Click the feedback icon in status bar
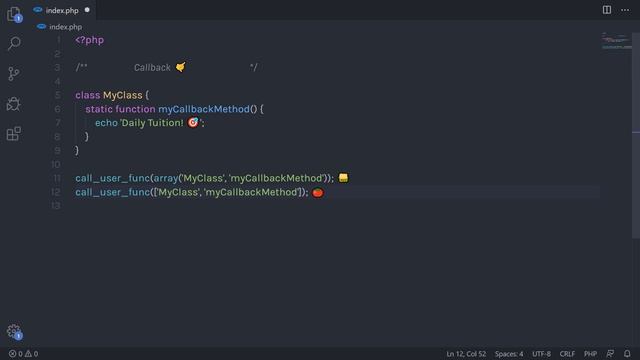Viewport: 640px width, 360px height. (610, 354)
